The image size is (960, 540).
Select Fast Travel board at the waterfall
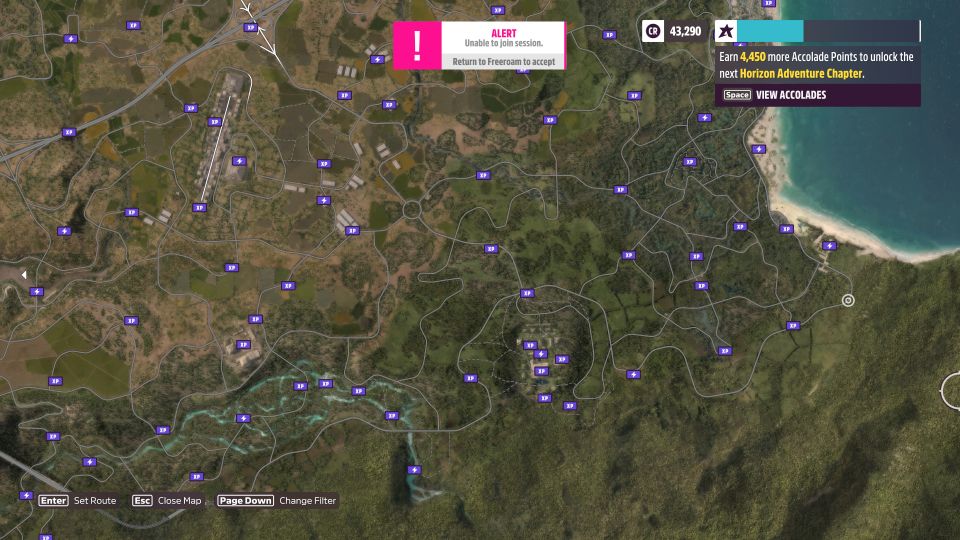[414, 470]
